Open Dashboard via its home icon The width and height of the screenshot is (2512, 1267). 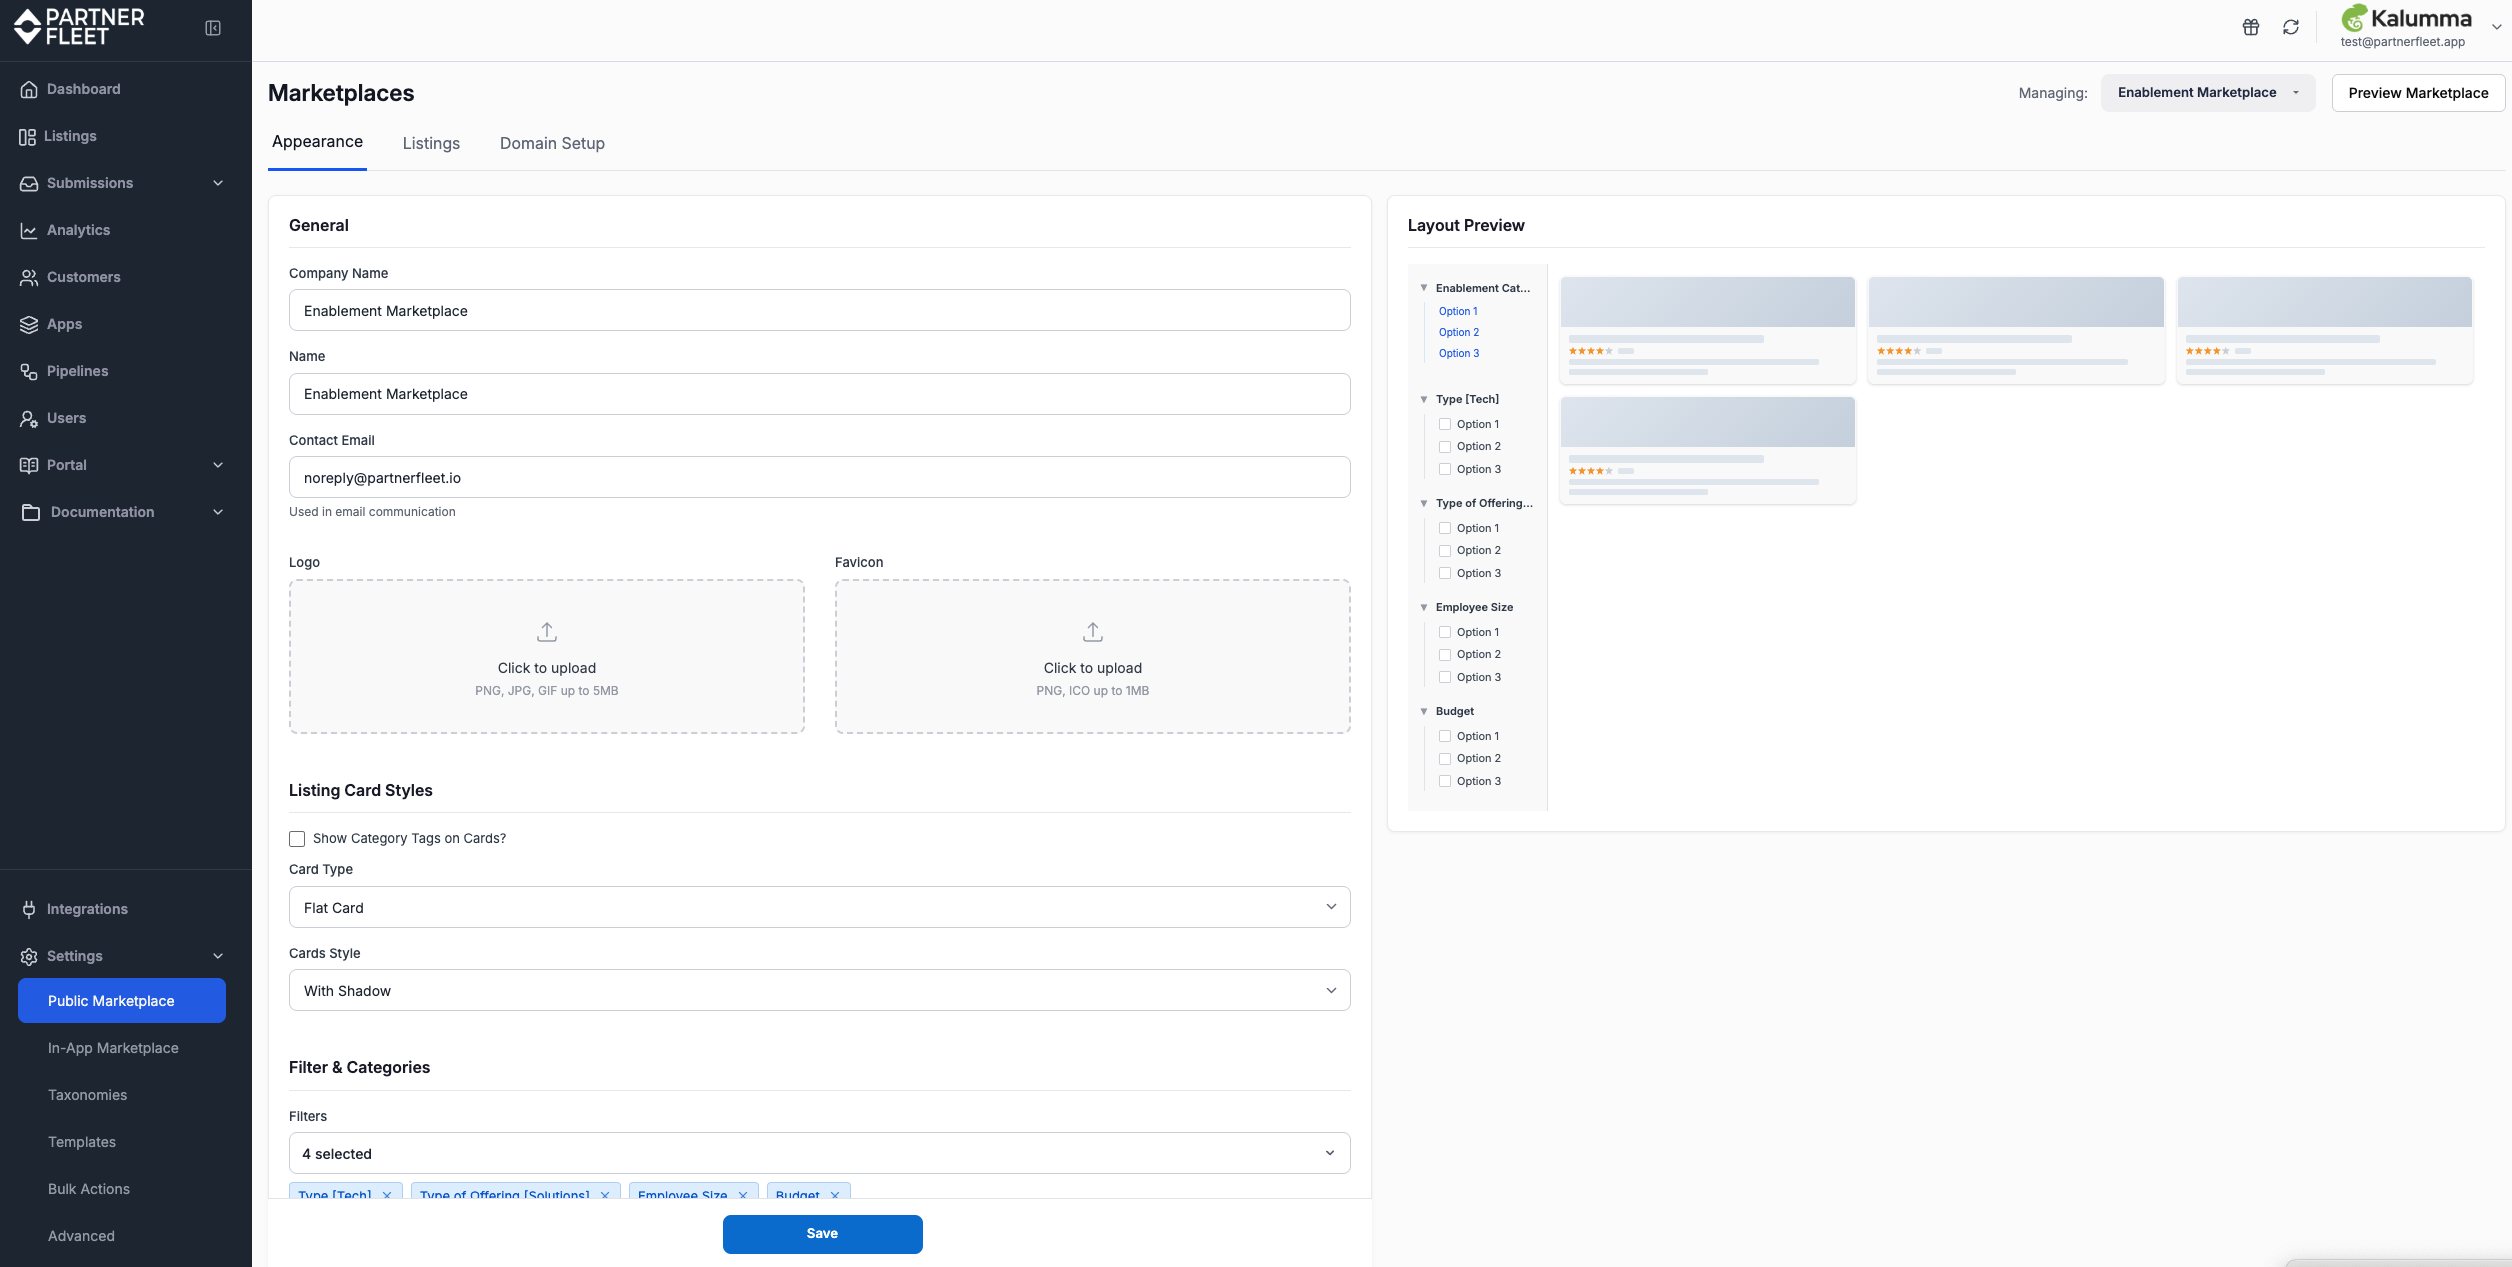coord(29,89)
